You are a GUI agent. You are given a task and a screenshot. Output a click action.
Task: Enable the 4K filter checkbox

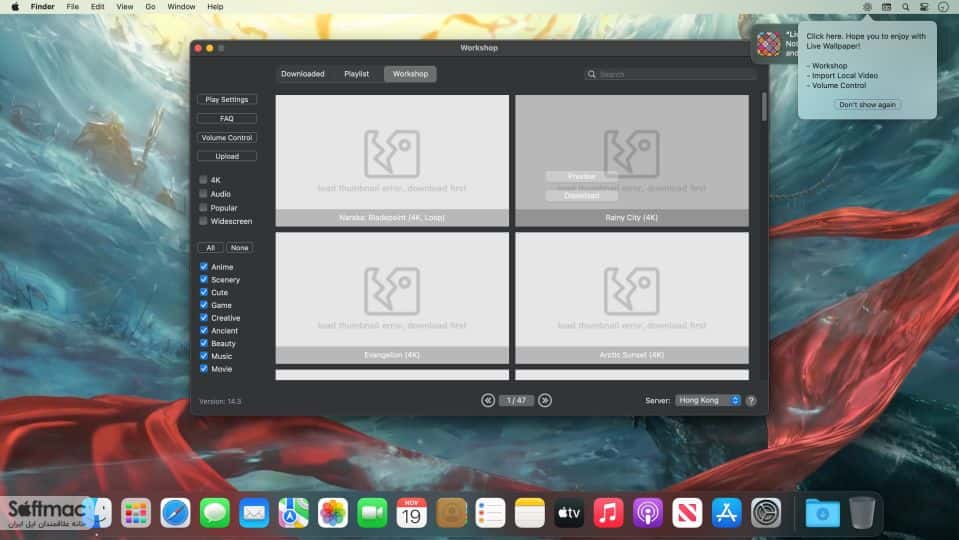click(x=203, y=180)
